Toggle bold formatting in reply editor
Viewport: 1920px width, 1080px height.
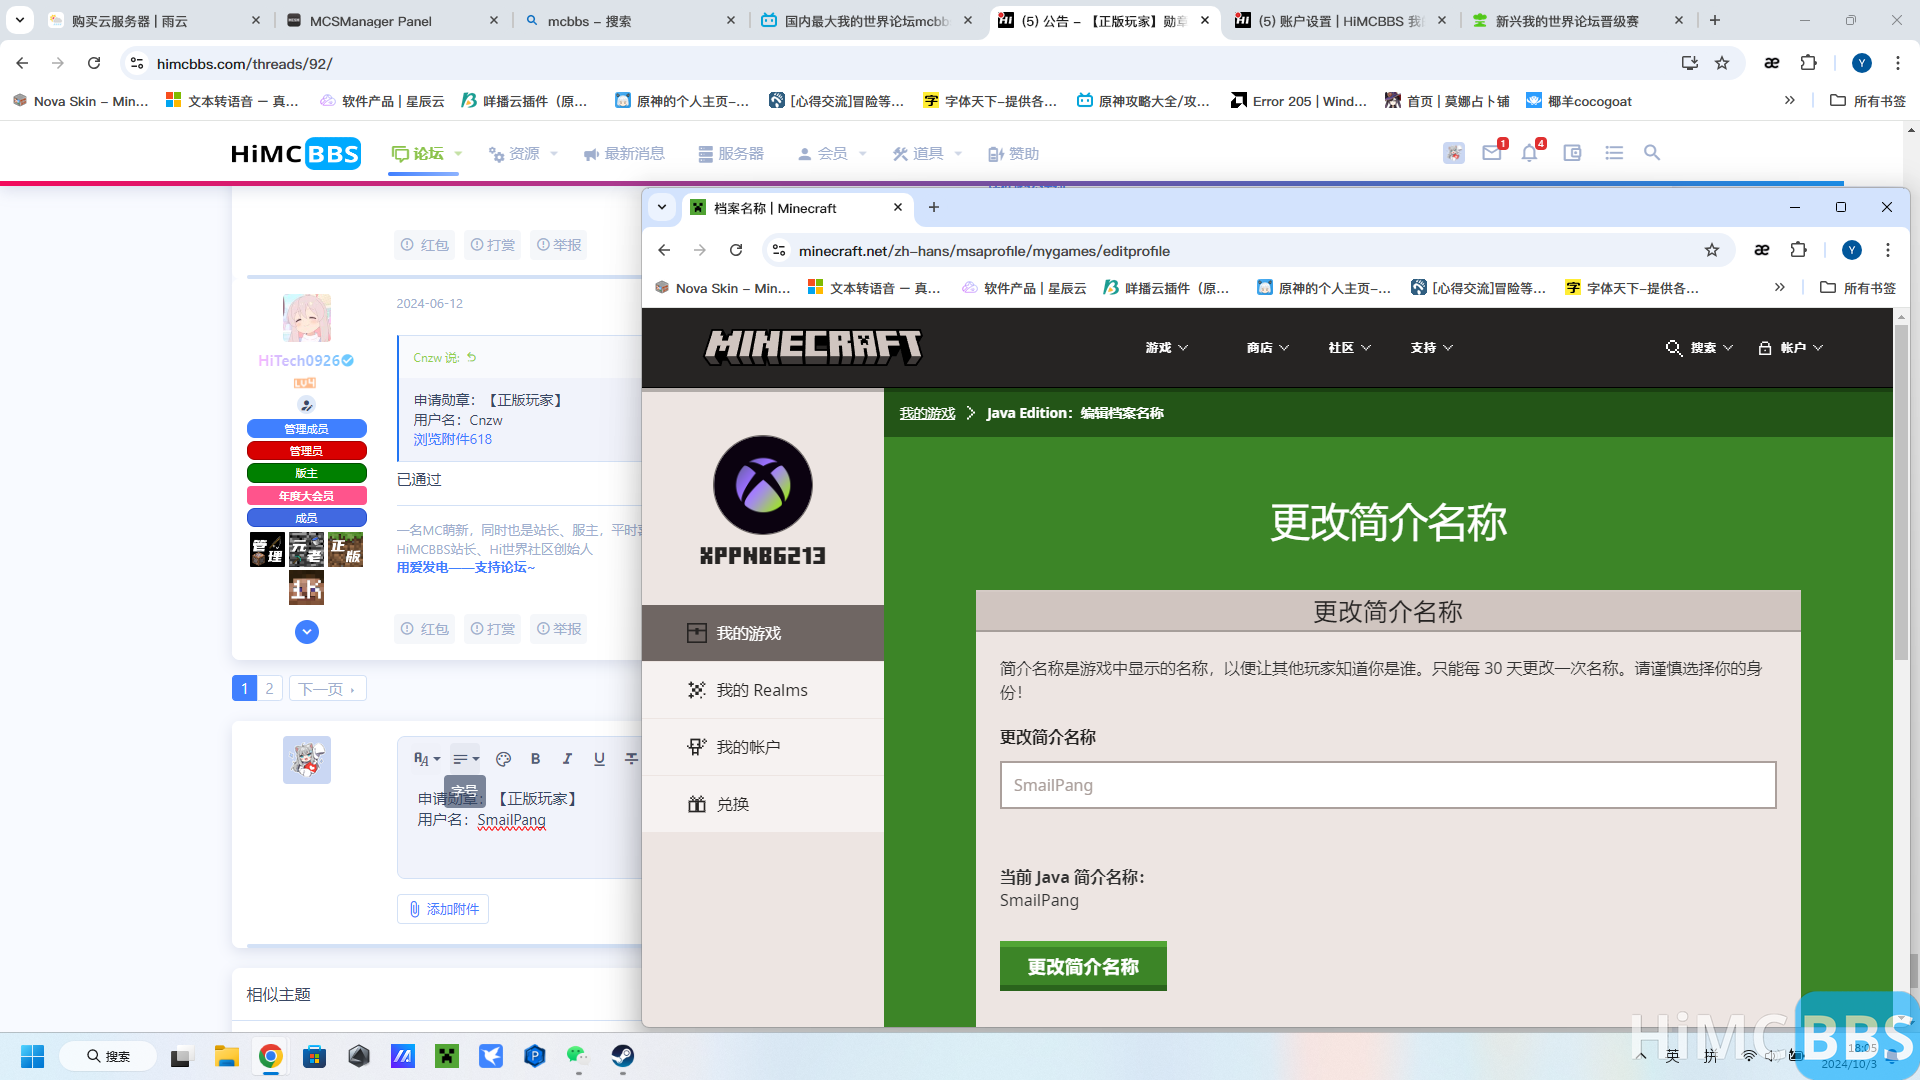536,759
